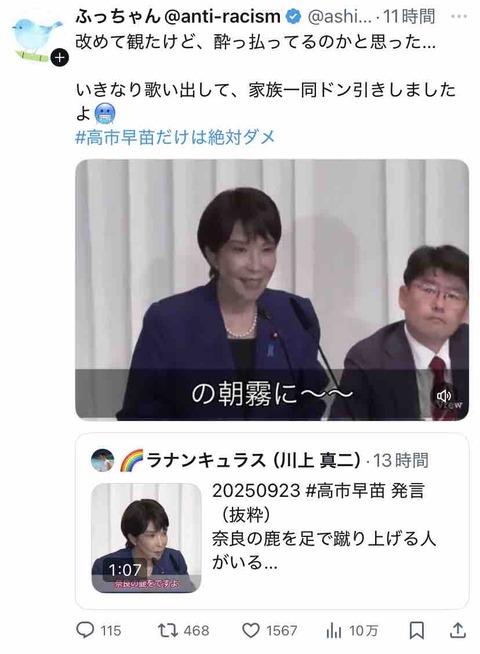Open quoted post by ラナンキュラス (川上 真二)
Viewport: 480px width, 654px height.
(272, 521)
